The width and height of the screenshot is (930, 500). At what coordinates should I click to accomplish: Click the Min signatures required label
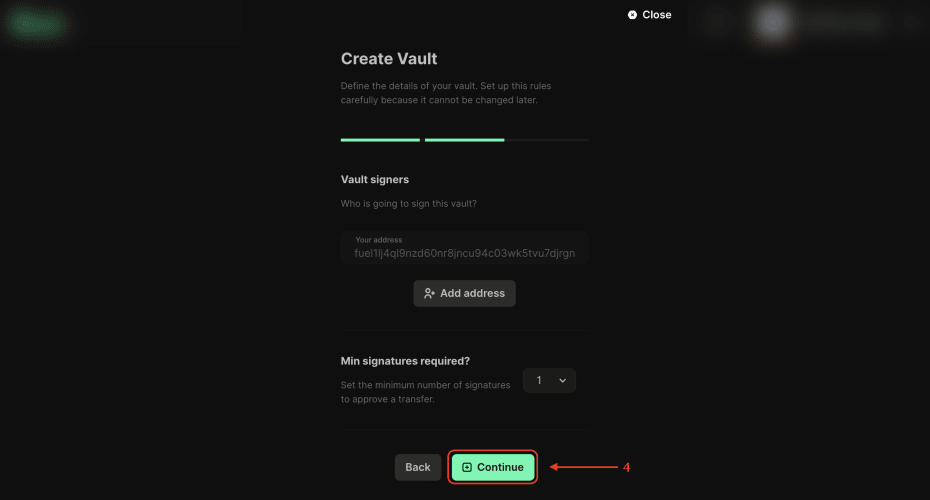pos(405,361)
